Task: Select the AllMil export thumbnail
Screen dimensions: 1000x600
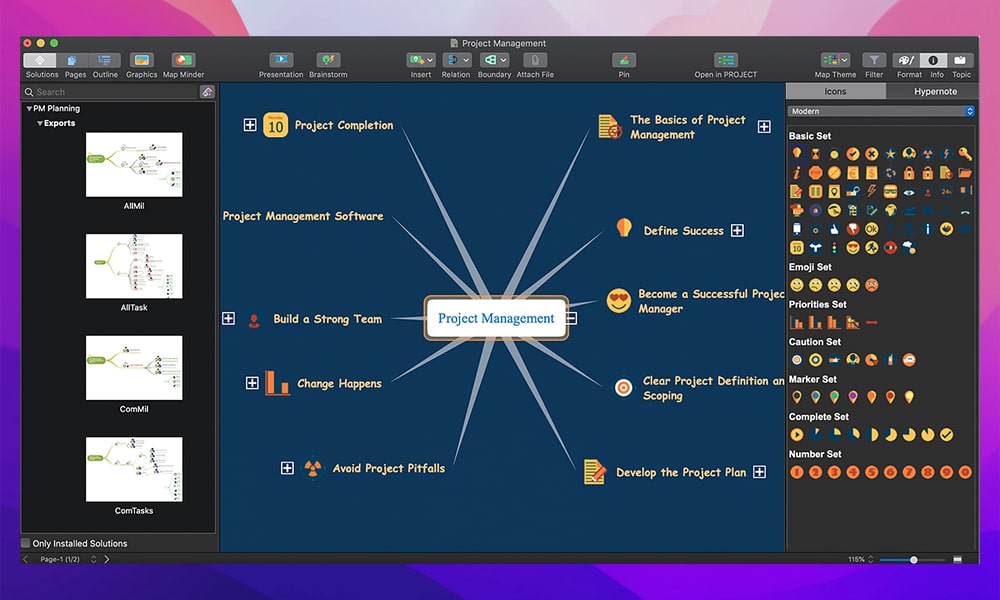Action: pos(134,165)
